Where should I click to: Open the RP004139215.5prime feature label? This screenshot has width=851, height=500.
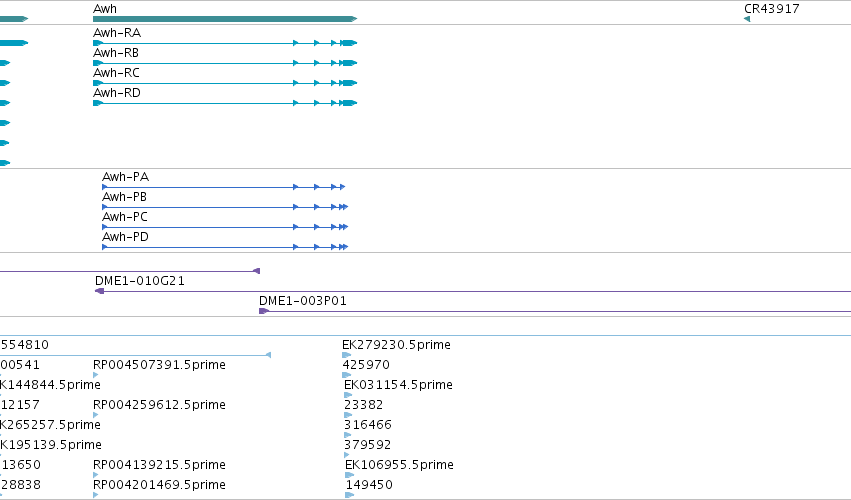(x=159, y=465)
